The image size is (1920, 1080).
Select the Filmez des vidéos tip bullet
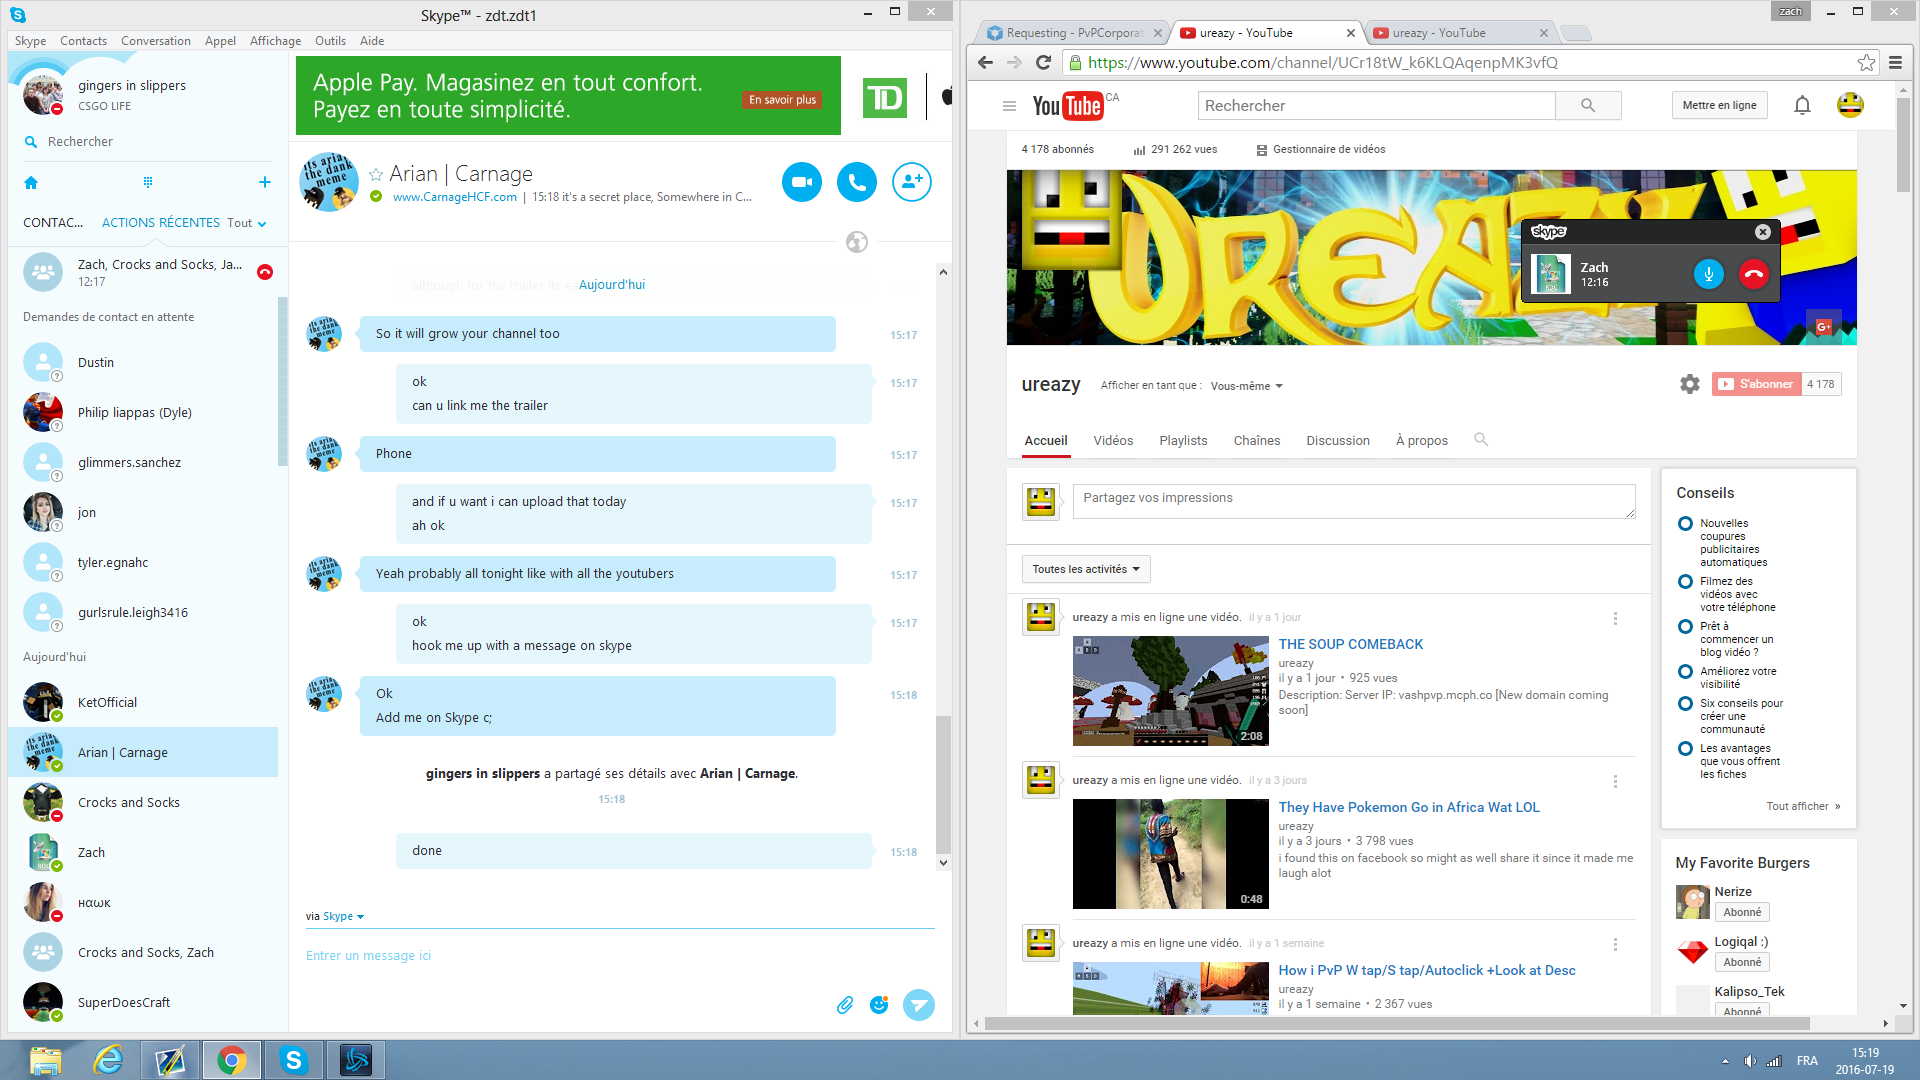[1685, 582]
